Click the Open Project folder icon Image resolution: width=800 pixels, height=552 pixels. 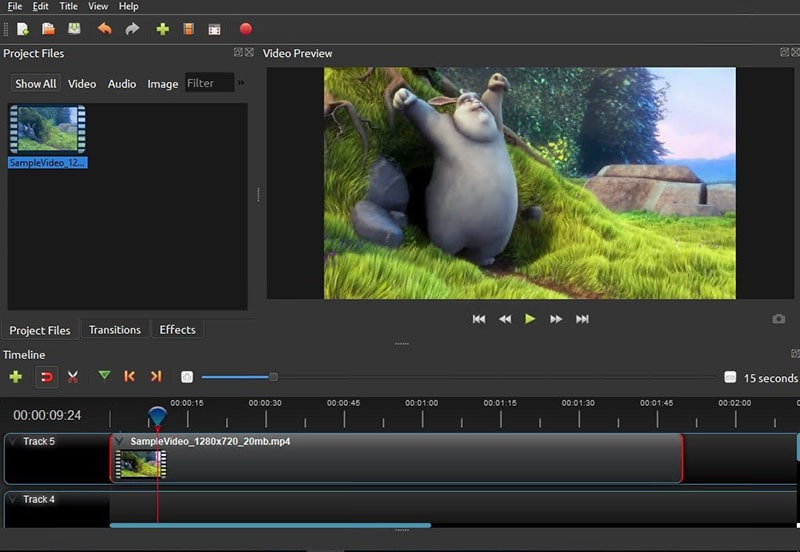[48, 29]
